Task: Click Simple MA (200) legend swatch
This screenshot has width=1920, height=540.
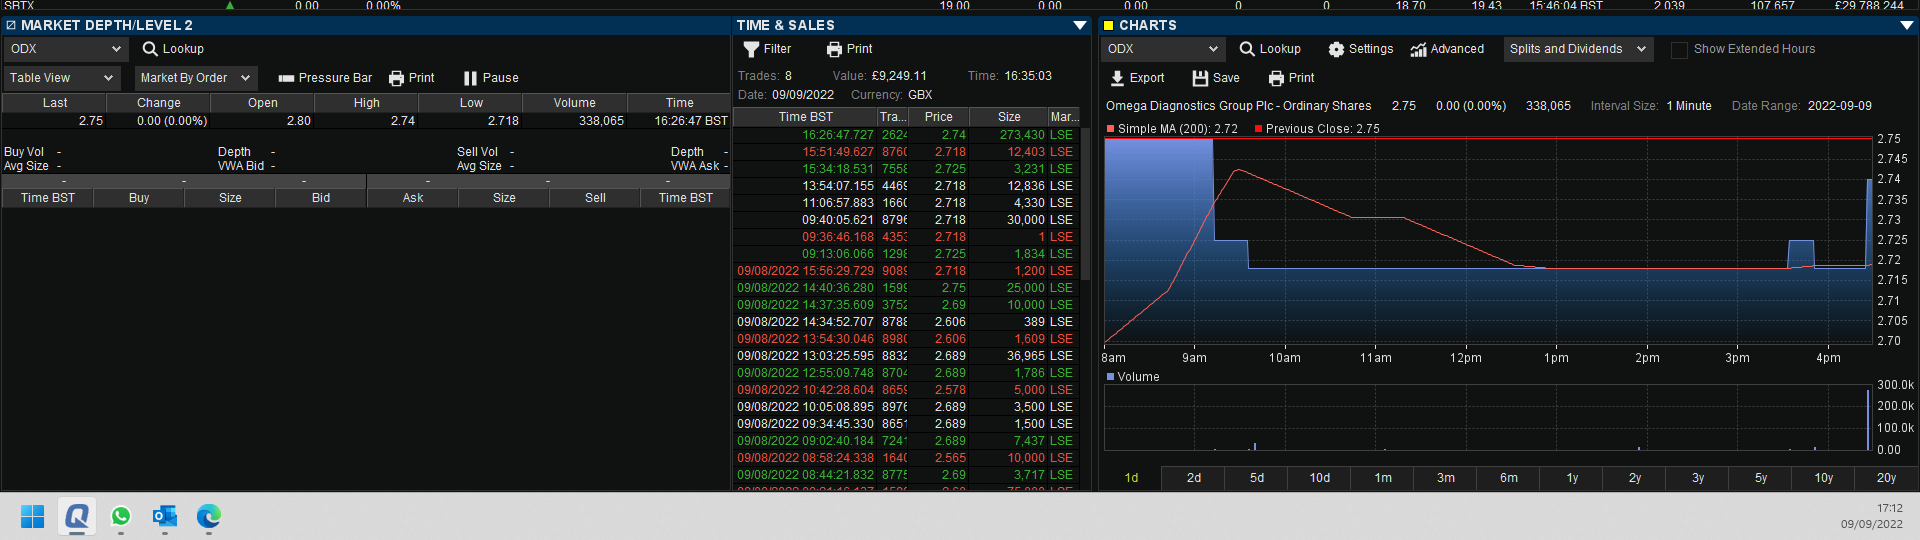Action: (x=1110, y=129)
